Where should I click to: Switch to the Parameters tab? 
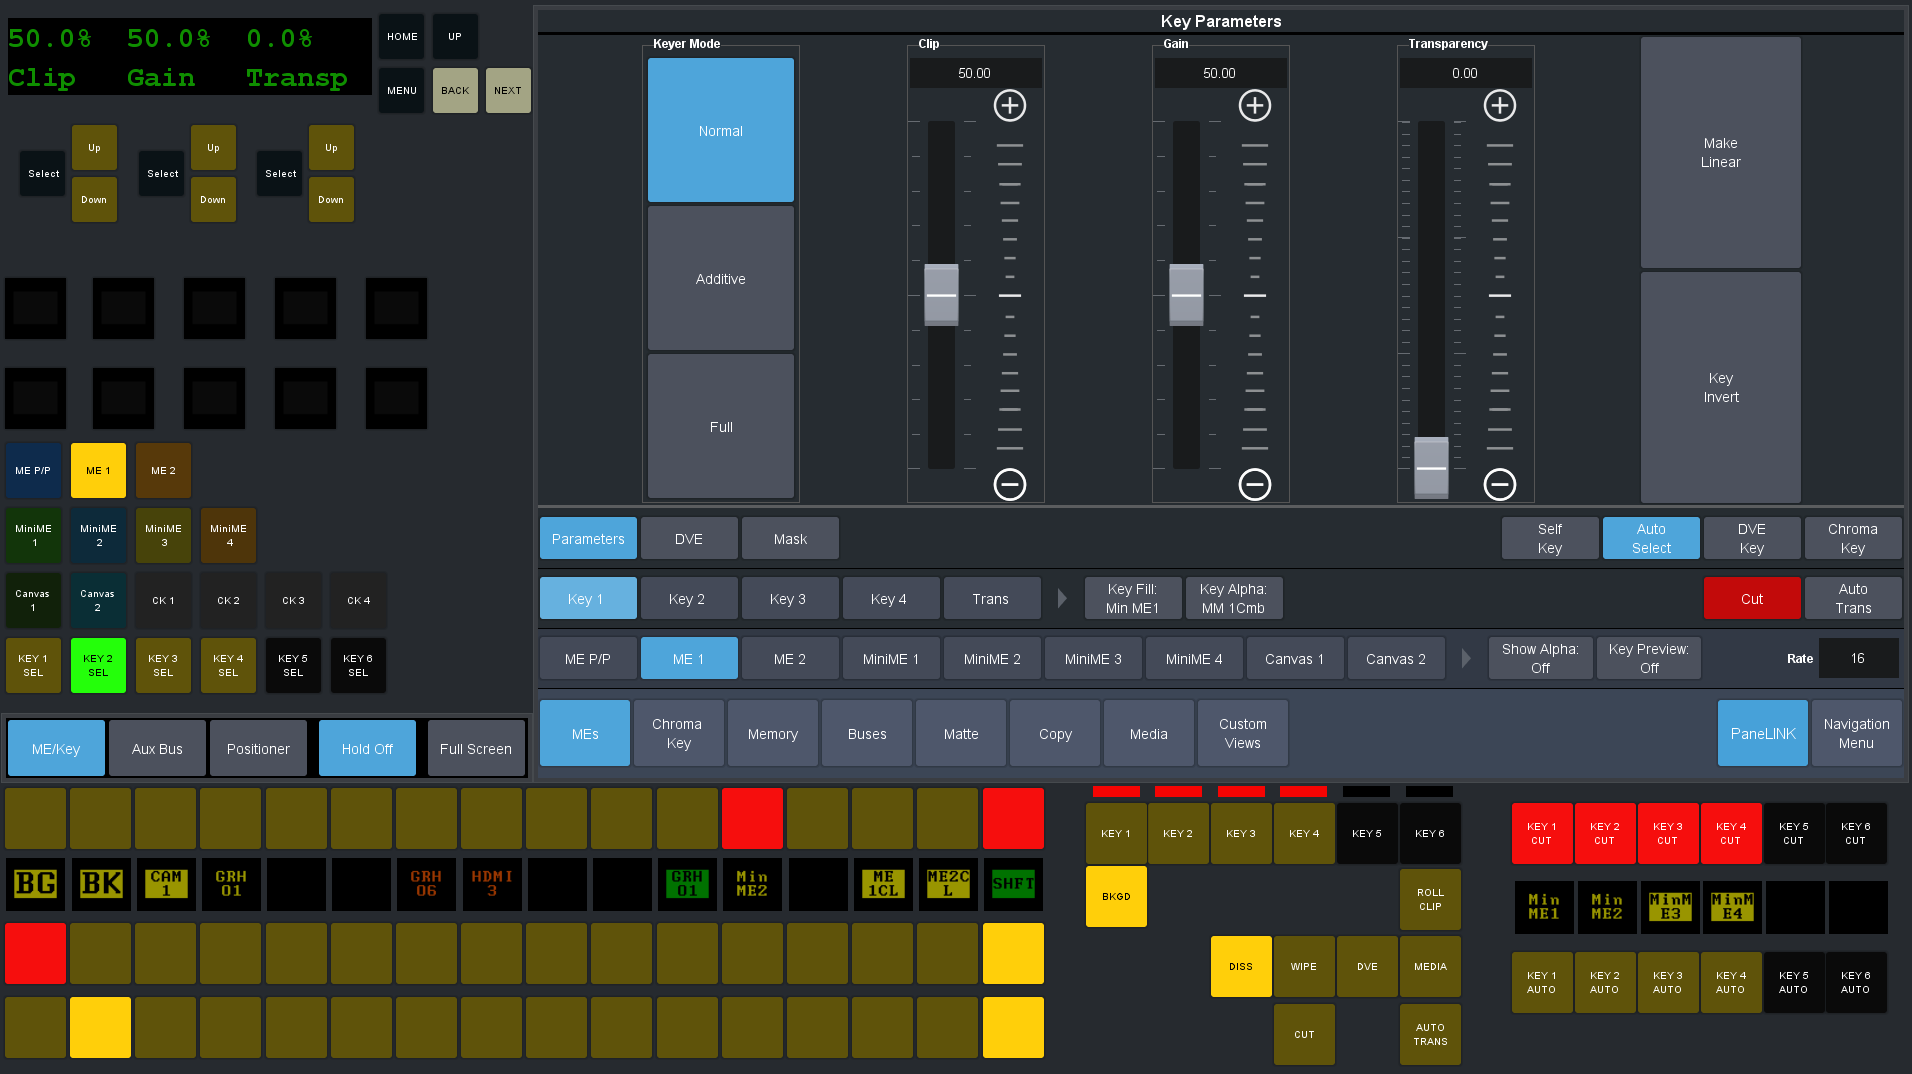point(588,538)
